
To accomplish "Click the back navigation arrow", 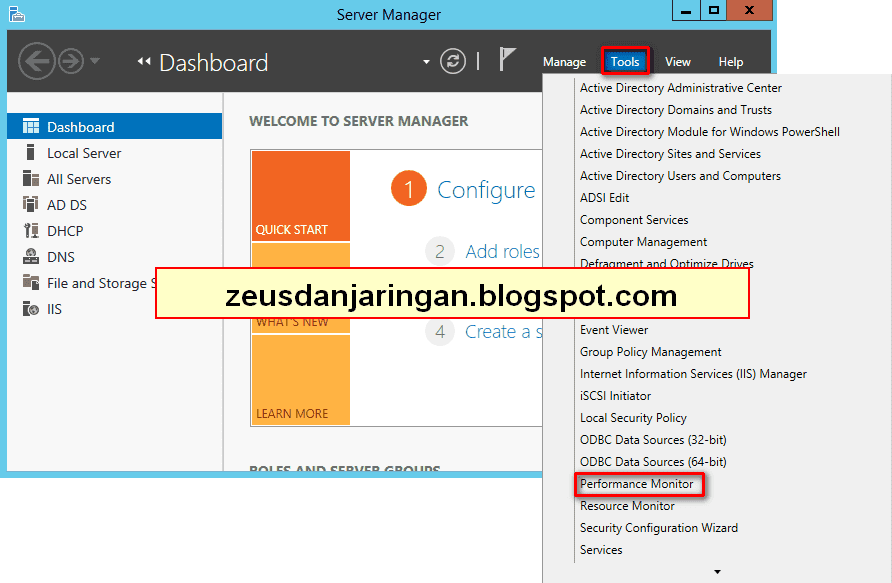I will (37, 61).
